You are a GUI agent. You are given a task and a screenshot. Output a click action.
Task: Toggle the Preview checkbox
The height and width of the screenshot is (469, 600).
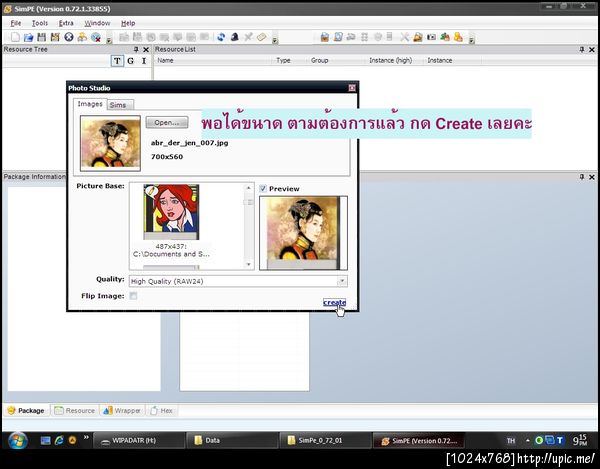point(263,188)
